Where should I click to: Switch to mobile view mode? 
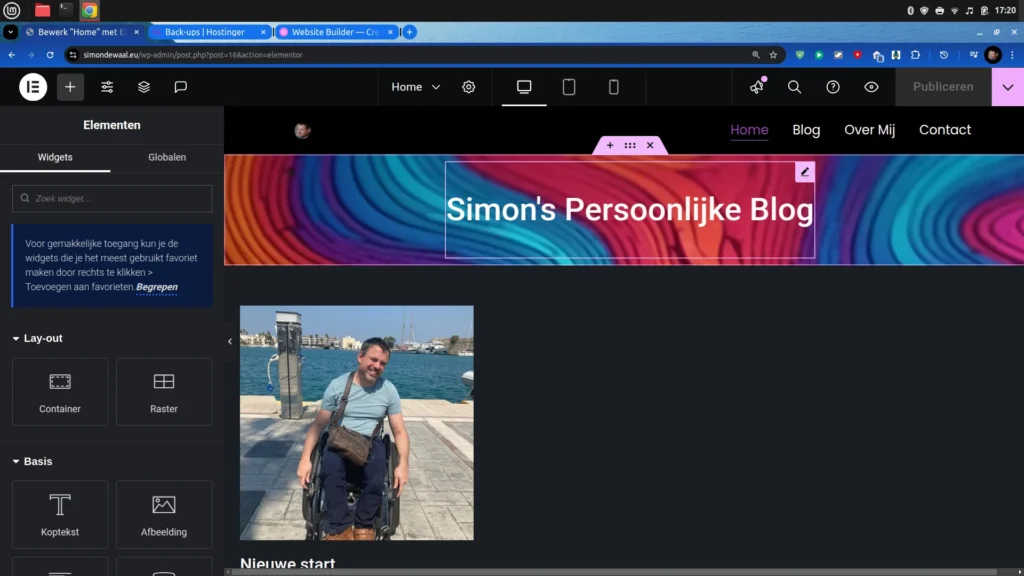pos(614,87)
